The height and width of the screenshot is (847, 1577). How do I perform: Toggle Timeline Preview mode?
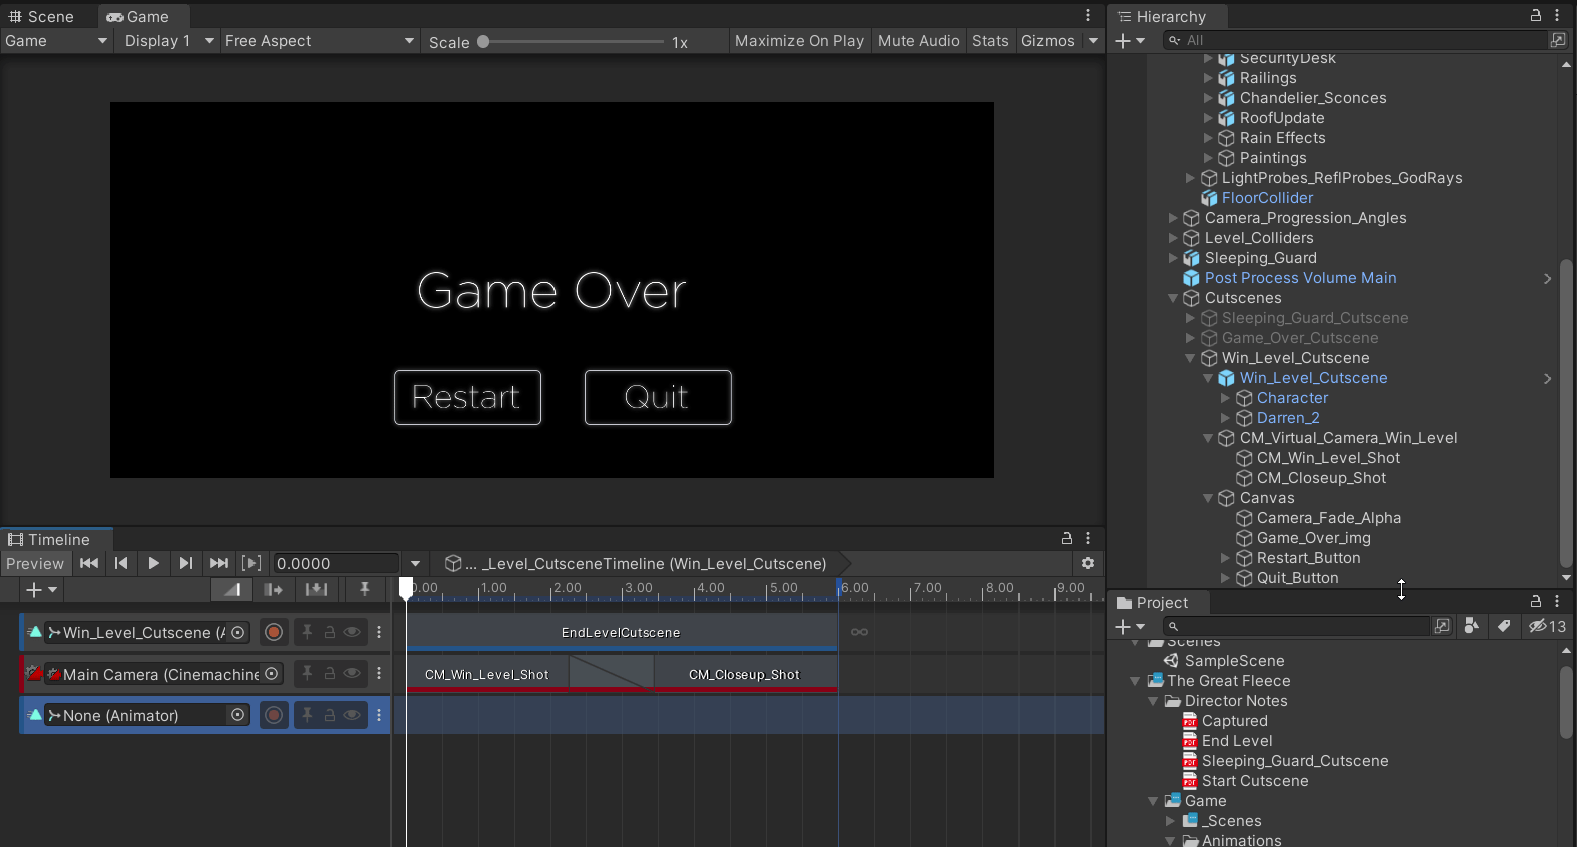pyautogui.click(x=35, y=563)
